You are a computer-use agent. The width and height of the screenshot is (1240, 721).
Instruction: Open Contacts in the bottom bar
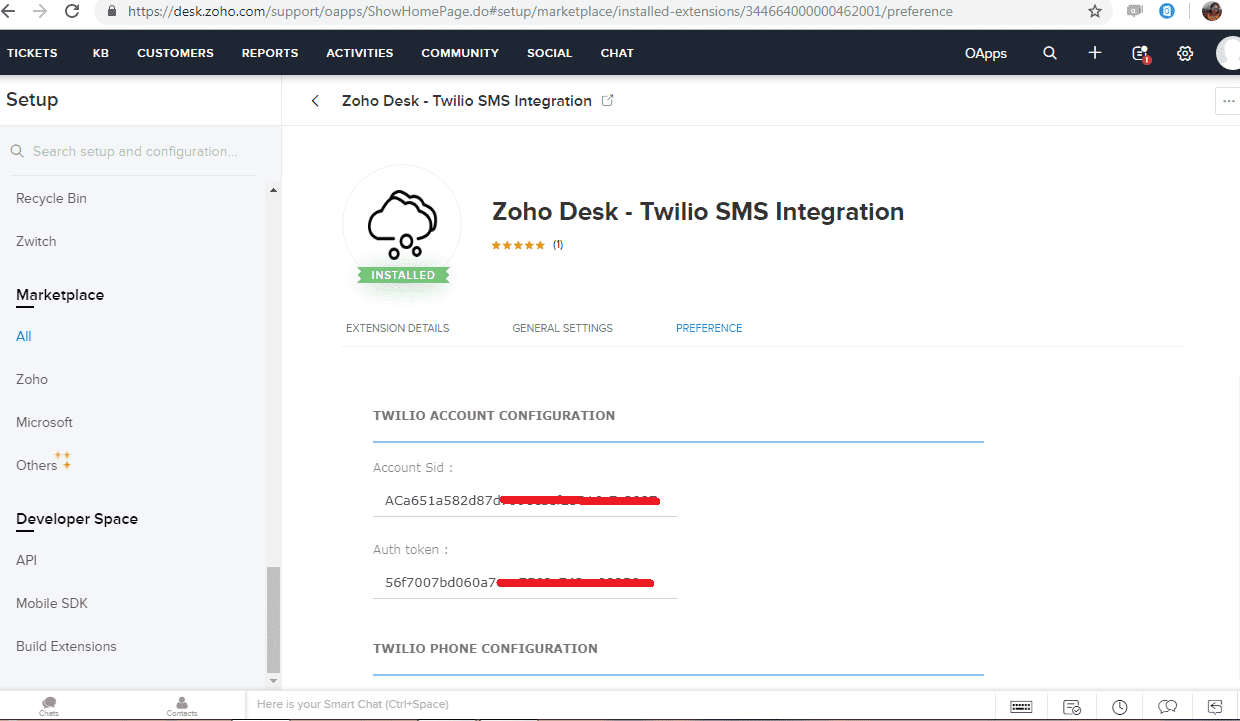click(x=182, y=707)
